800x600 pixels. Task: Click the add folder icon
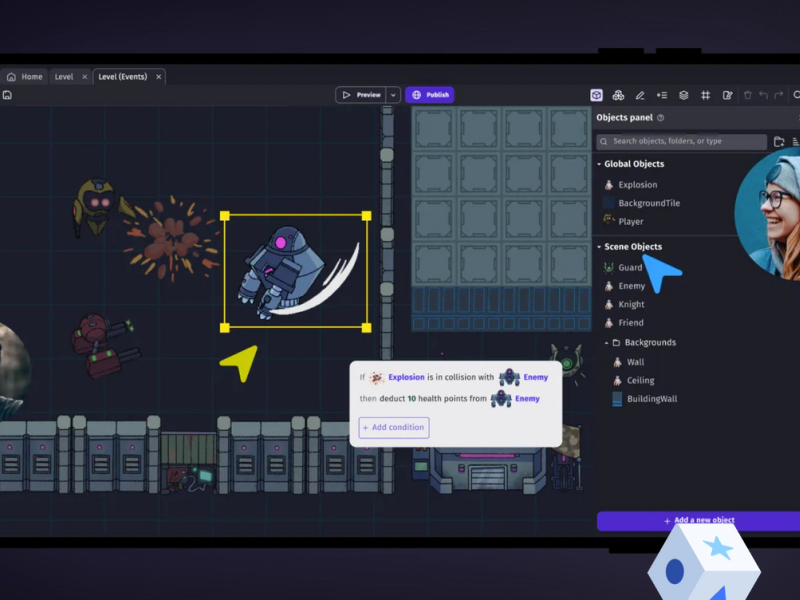tap(779, 141)
